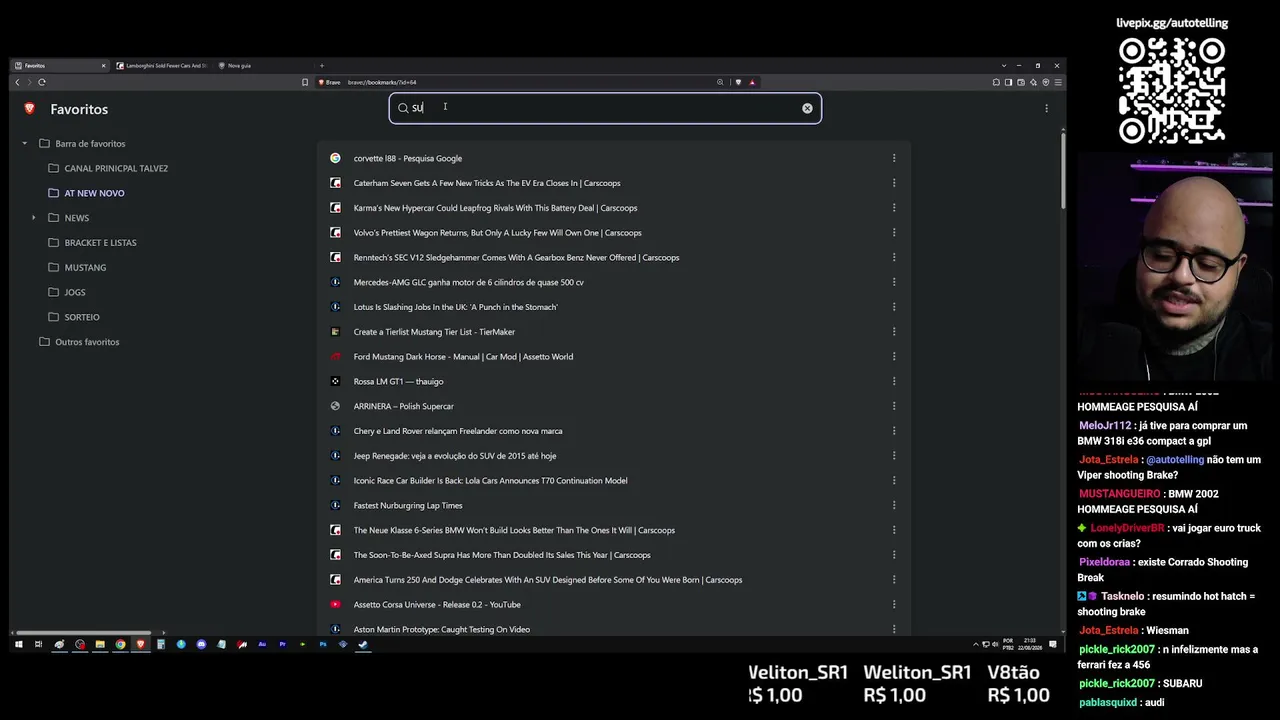This screenshot has width=1280, height=720.
Task: Select the Outros favoritos folder
Action: tap(87, 342)
